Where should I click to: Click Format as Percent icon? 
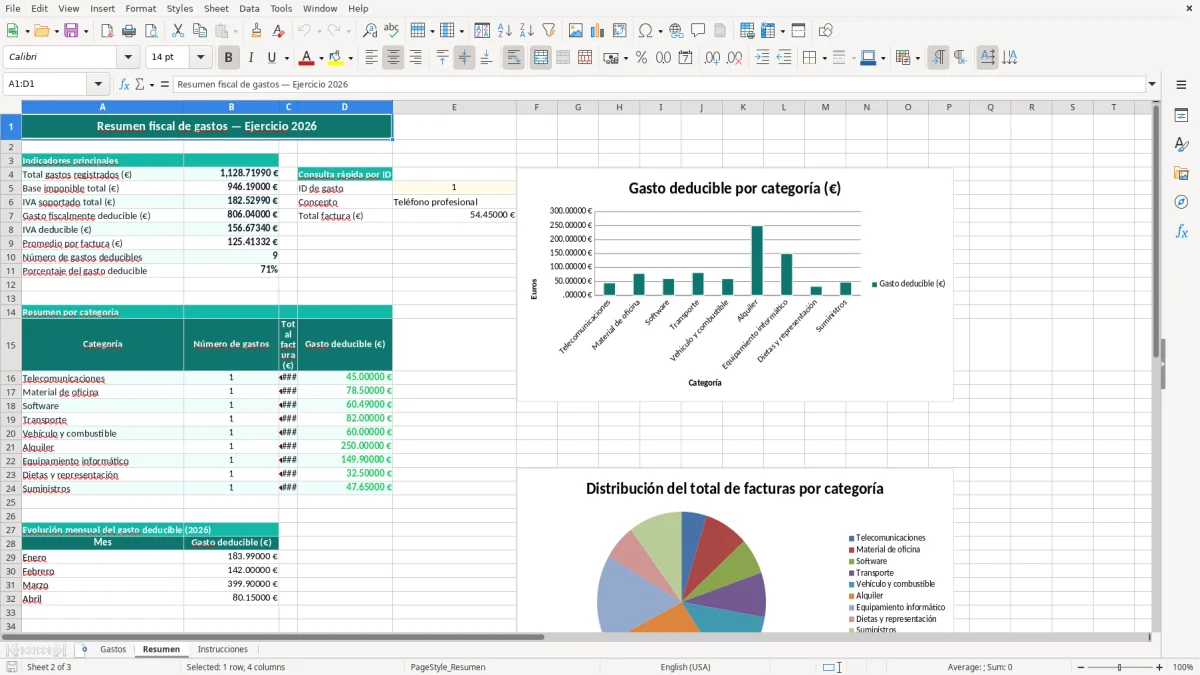(x=641, y=58)
